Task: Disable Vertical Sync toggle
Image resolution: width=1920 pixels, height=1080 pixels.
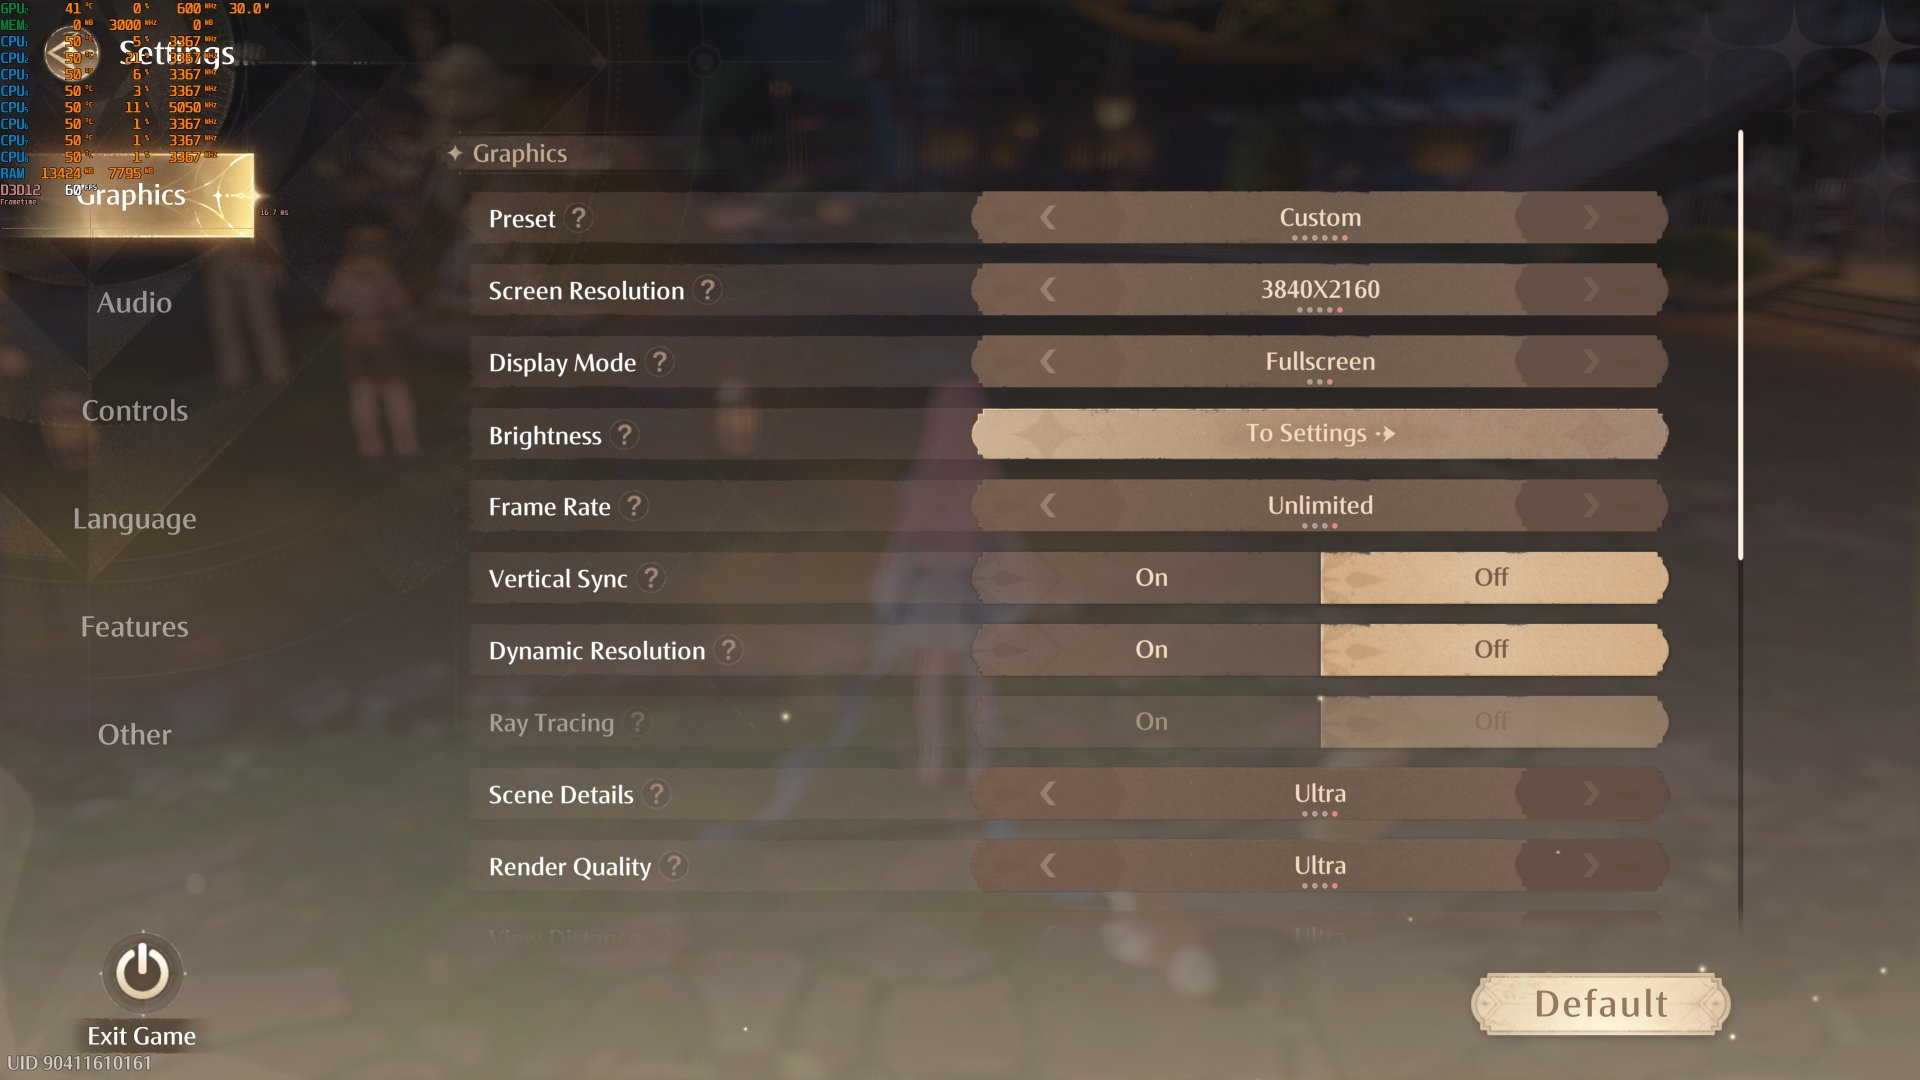Action: (x=1490, y=578)
